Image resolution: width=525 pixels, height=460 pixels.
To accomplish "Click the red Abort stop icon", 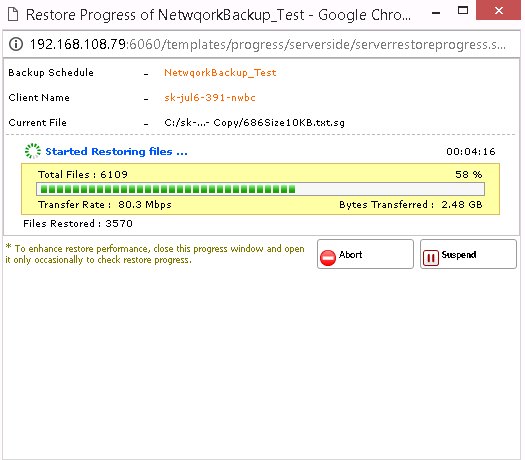I will click(327, 258).
